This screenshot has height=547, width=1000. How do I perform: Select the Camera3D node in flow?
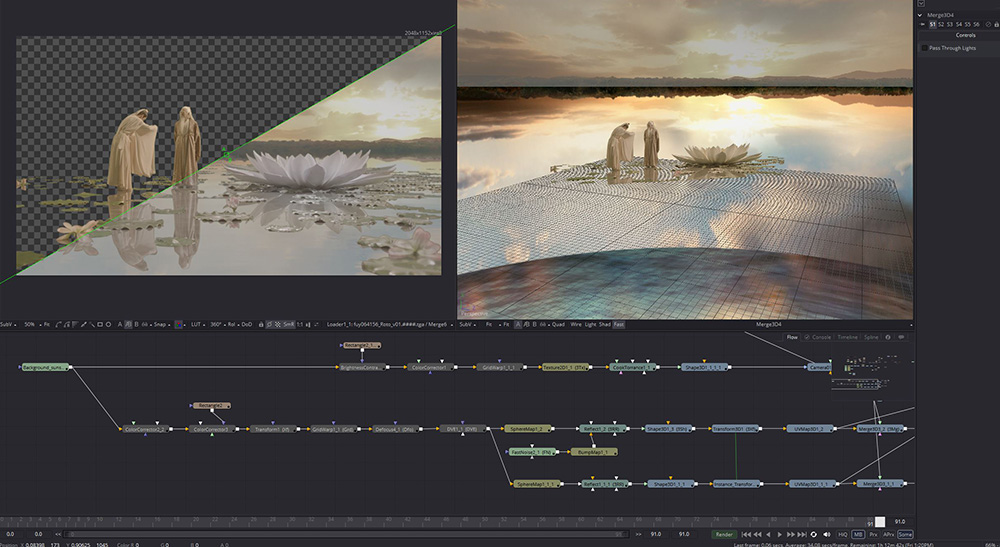[x=820, y=367]
